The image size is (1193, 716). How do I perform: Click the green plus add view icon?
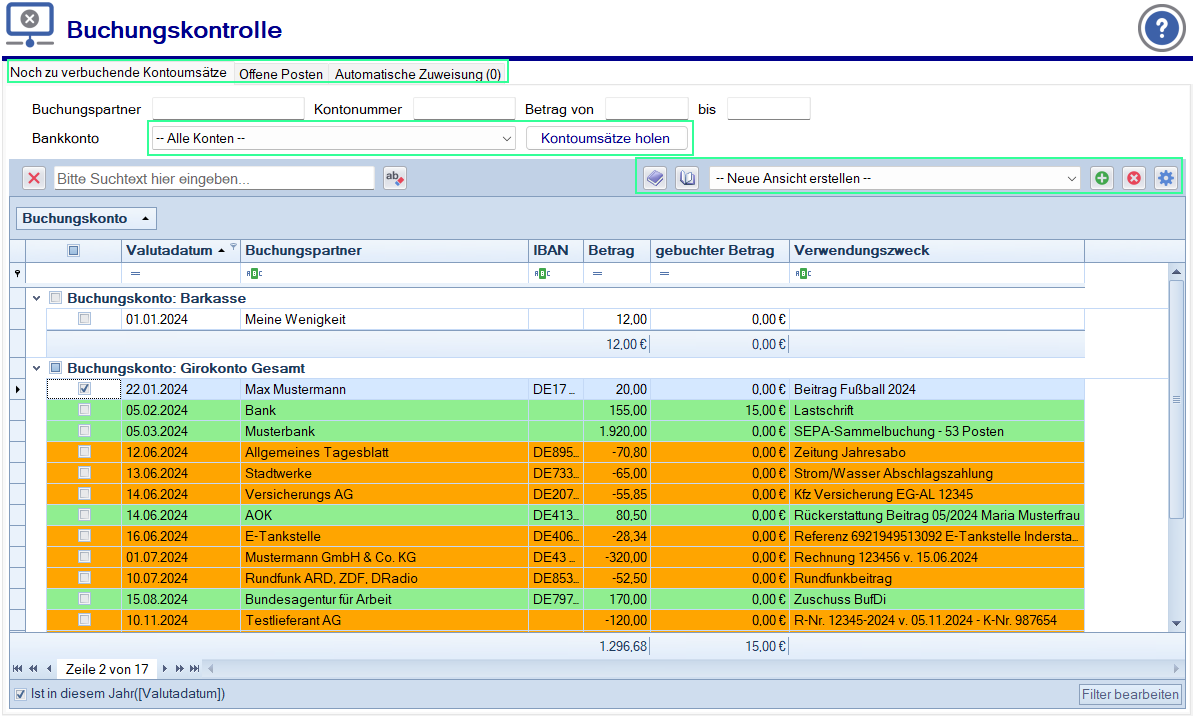tap(1101, 178)
